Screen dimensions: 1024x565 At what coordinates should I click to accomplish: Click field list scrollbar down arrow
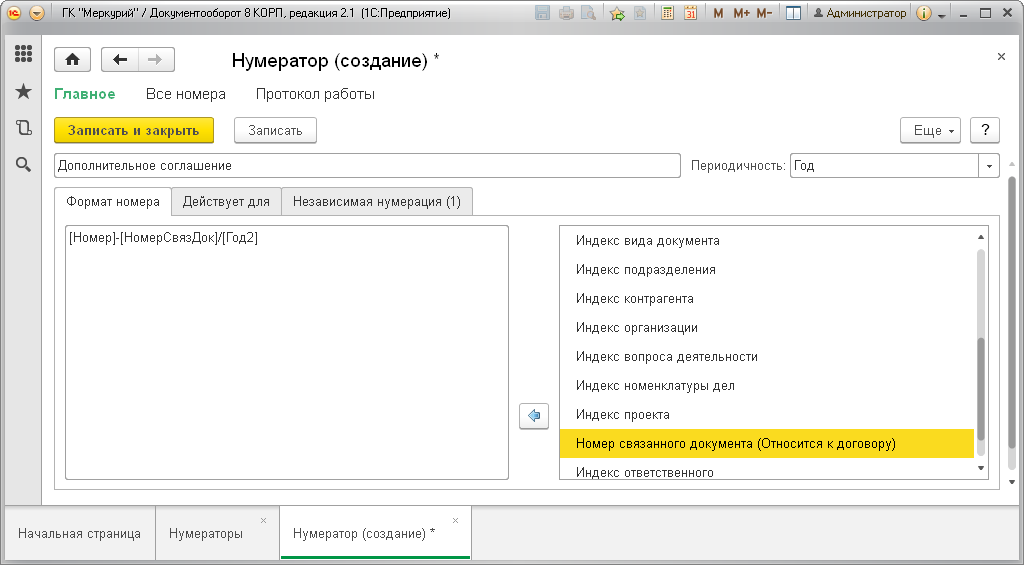981,468
